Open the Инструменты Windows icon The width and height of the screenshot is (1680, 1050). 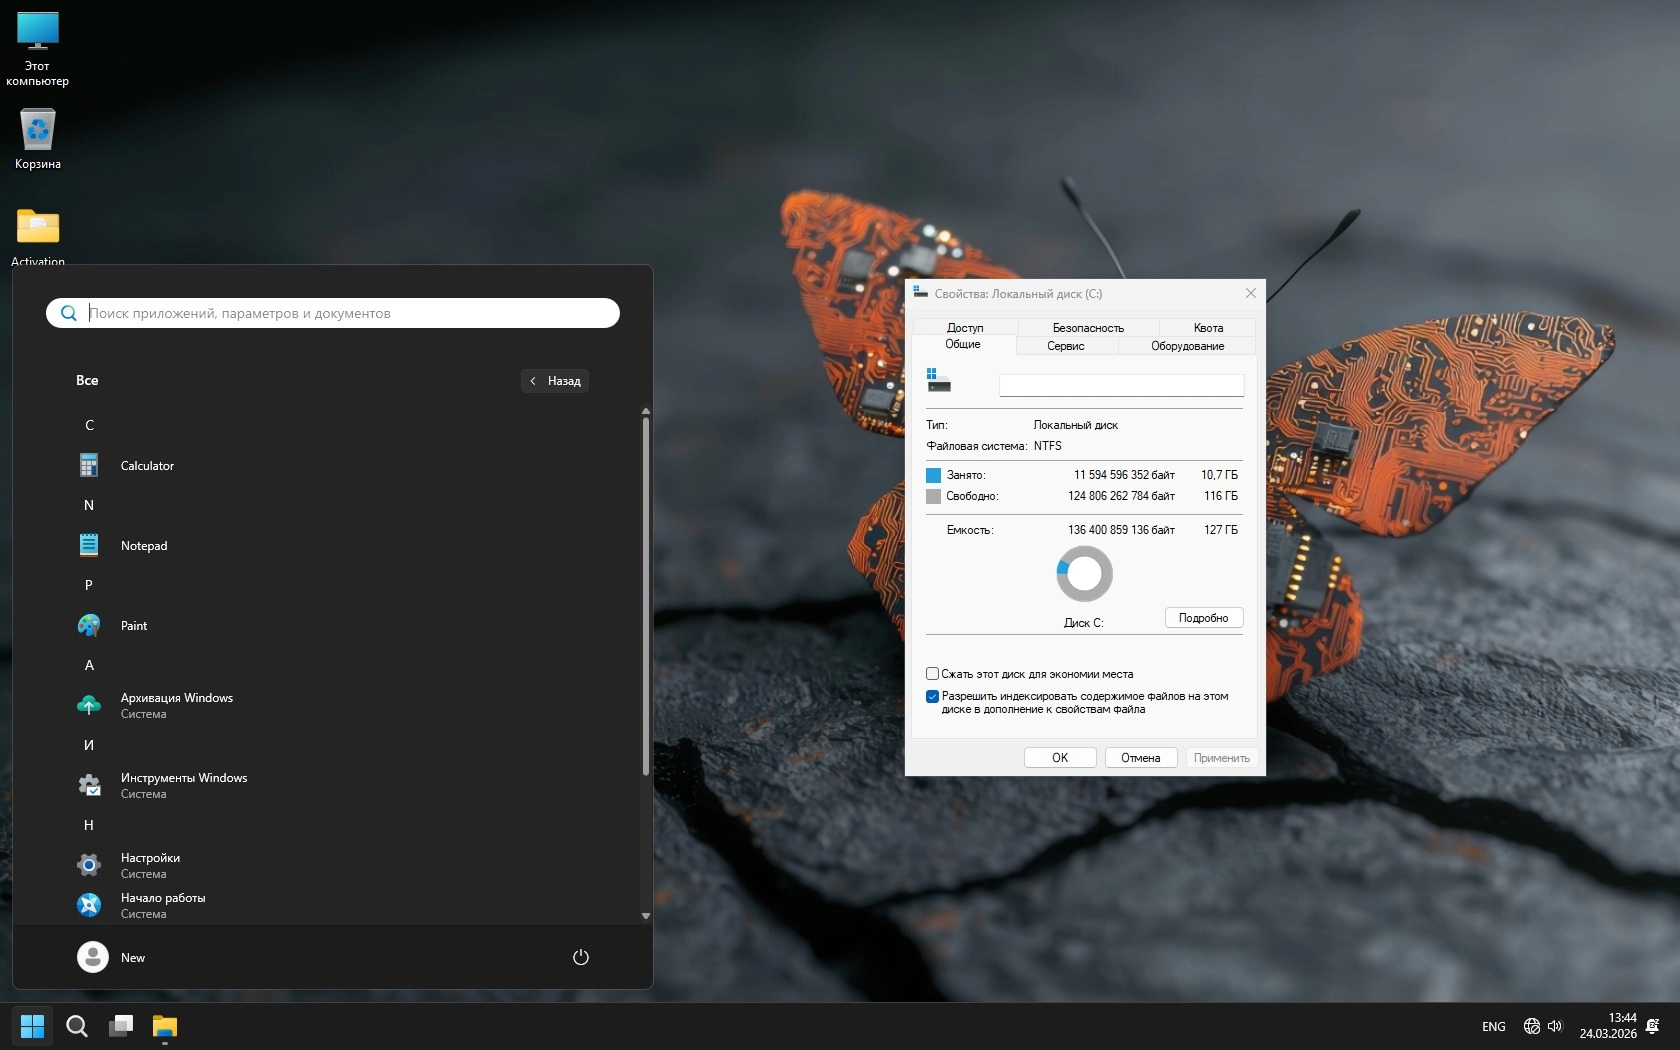pyautogui.click(x=89, y=785)
